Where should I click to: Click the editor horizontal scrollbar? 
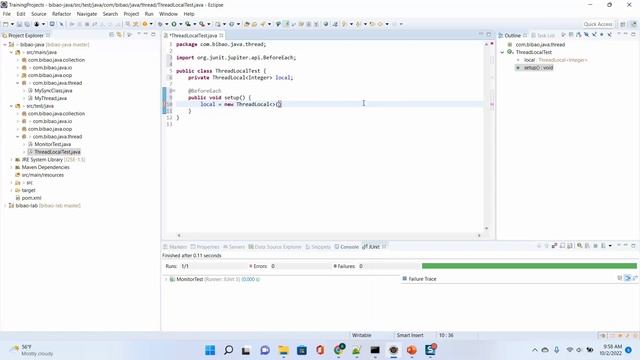coord(329,236)
